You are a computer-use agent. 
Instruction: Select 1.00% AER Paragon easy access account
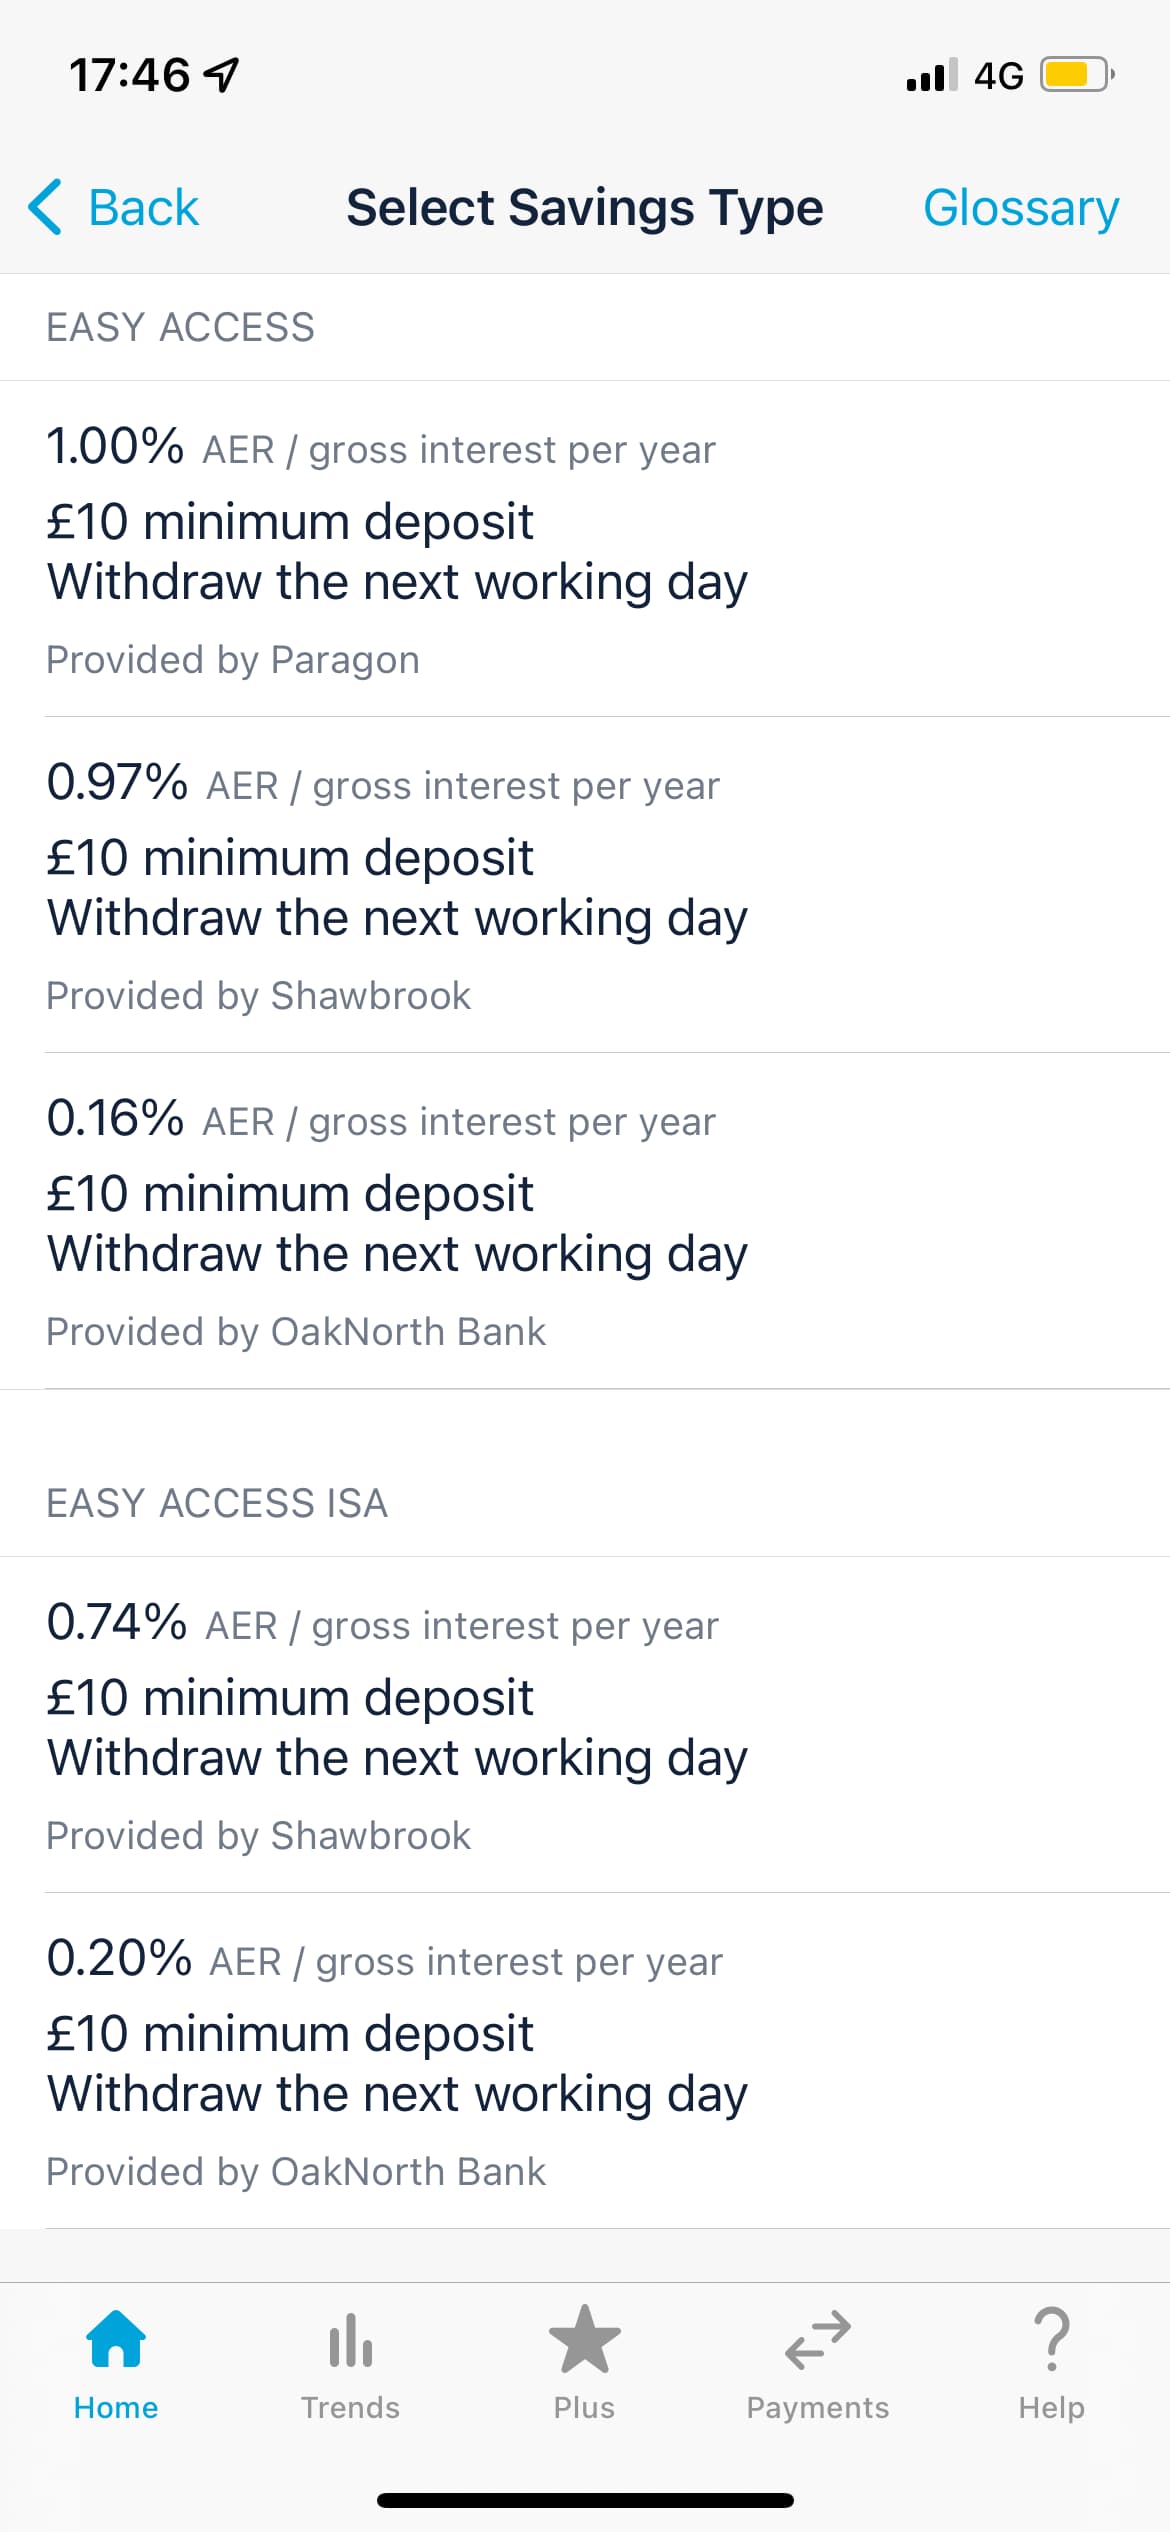(x=585, y=549)
